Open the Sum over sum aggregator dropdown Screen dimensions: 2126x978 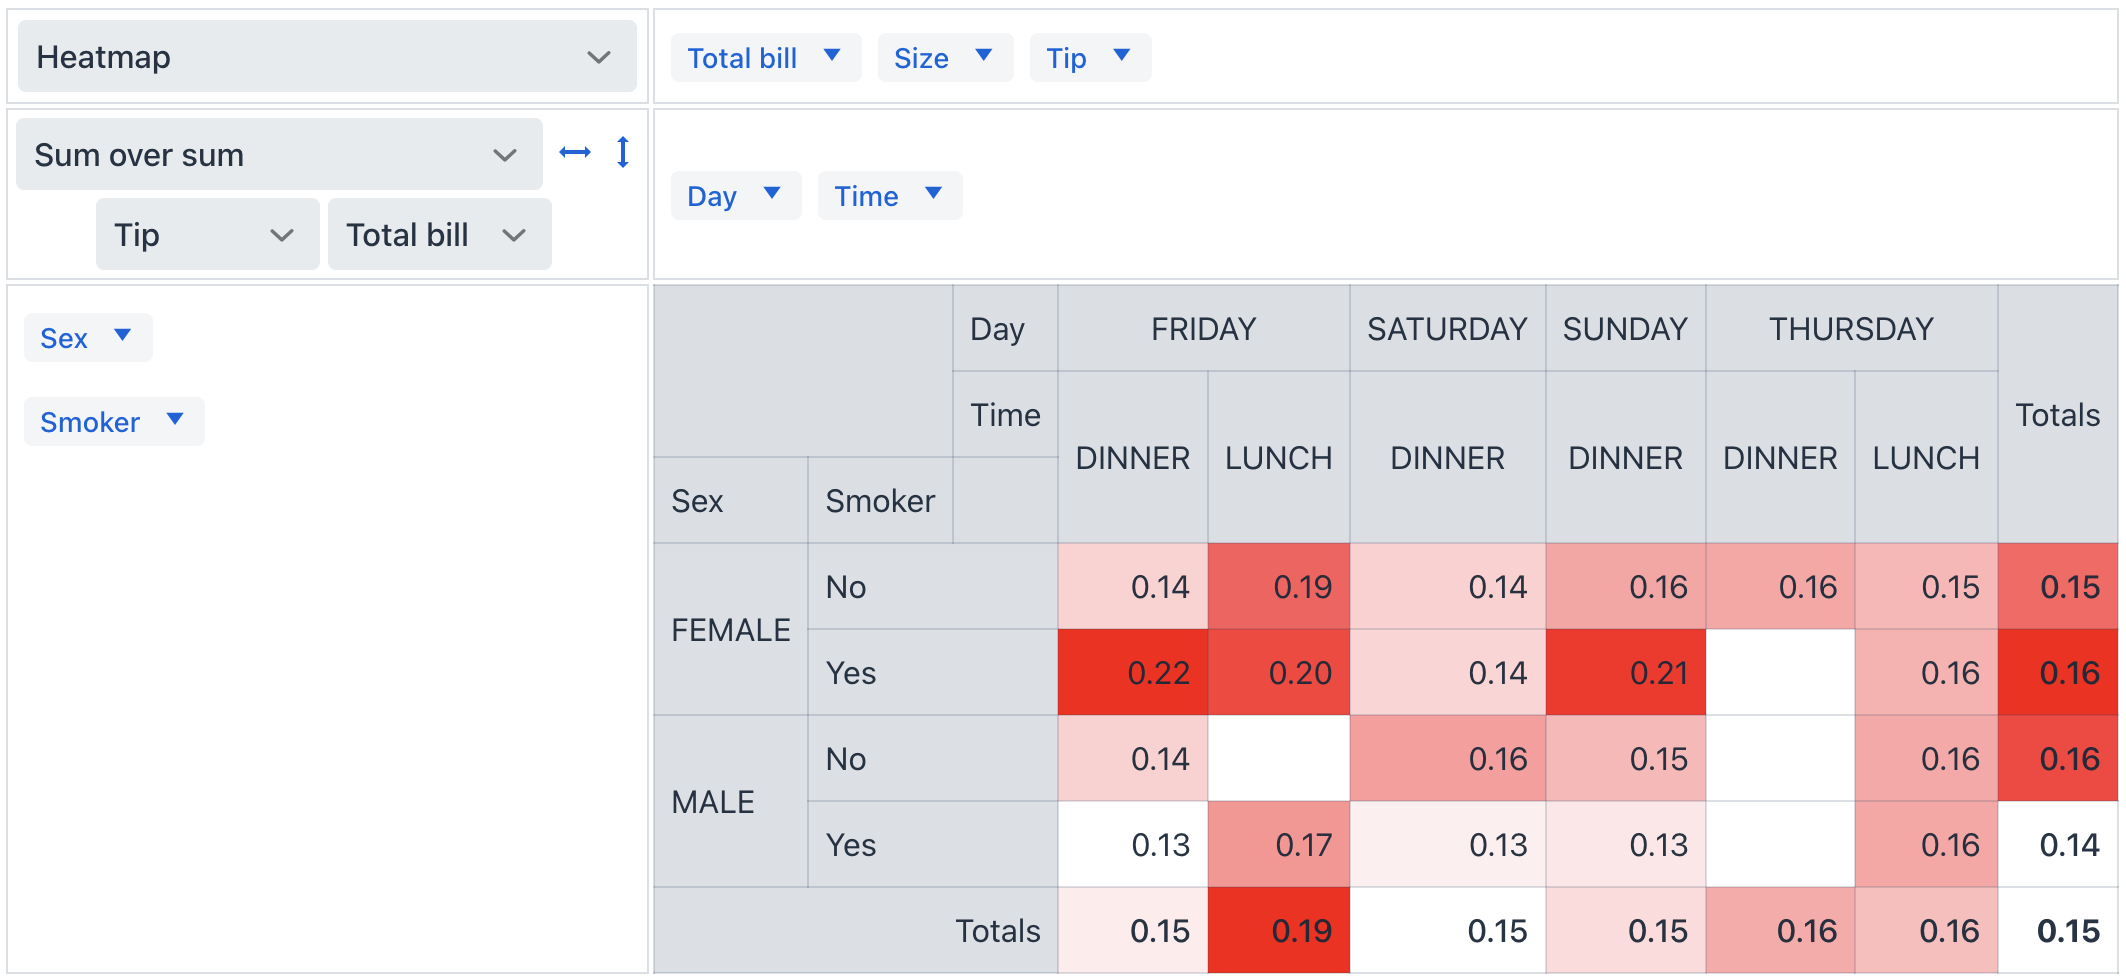coord(280,154)
